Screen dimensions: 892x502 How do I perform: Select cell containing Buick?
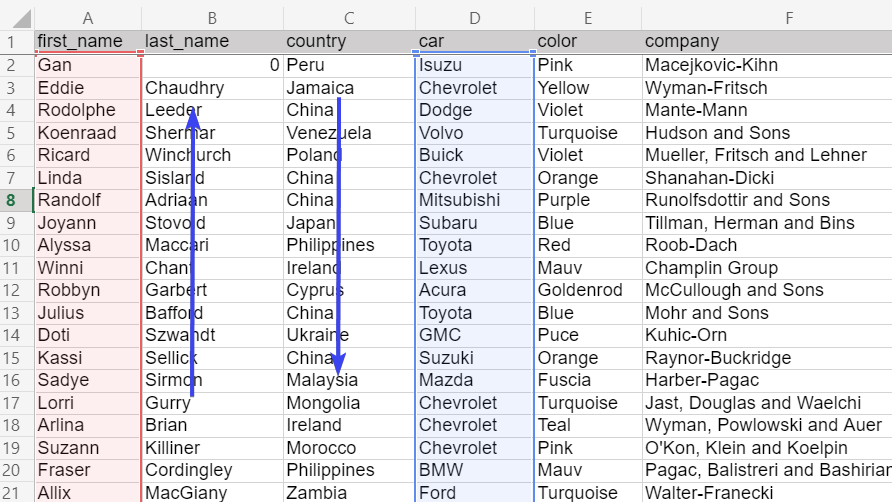[x=475, y=155]
